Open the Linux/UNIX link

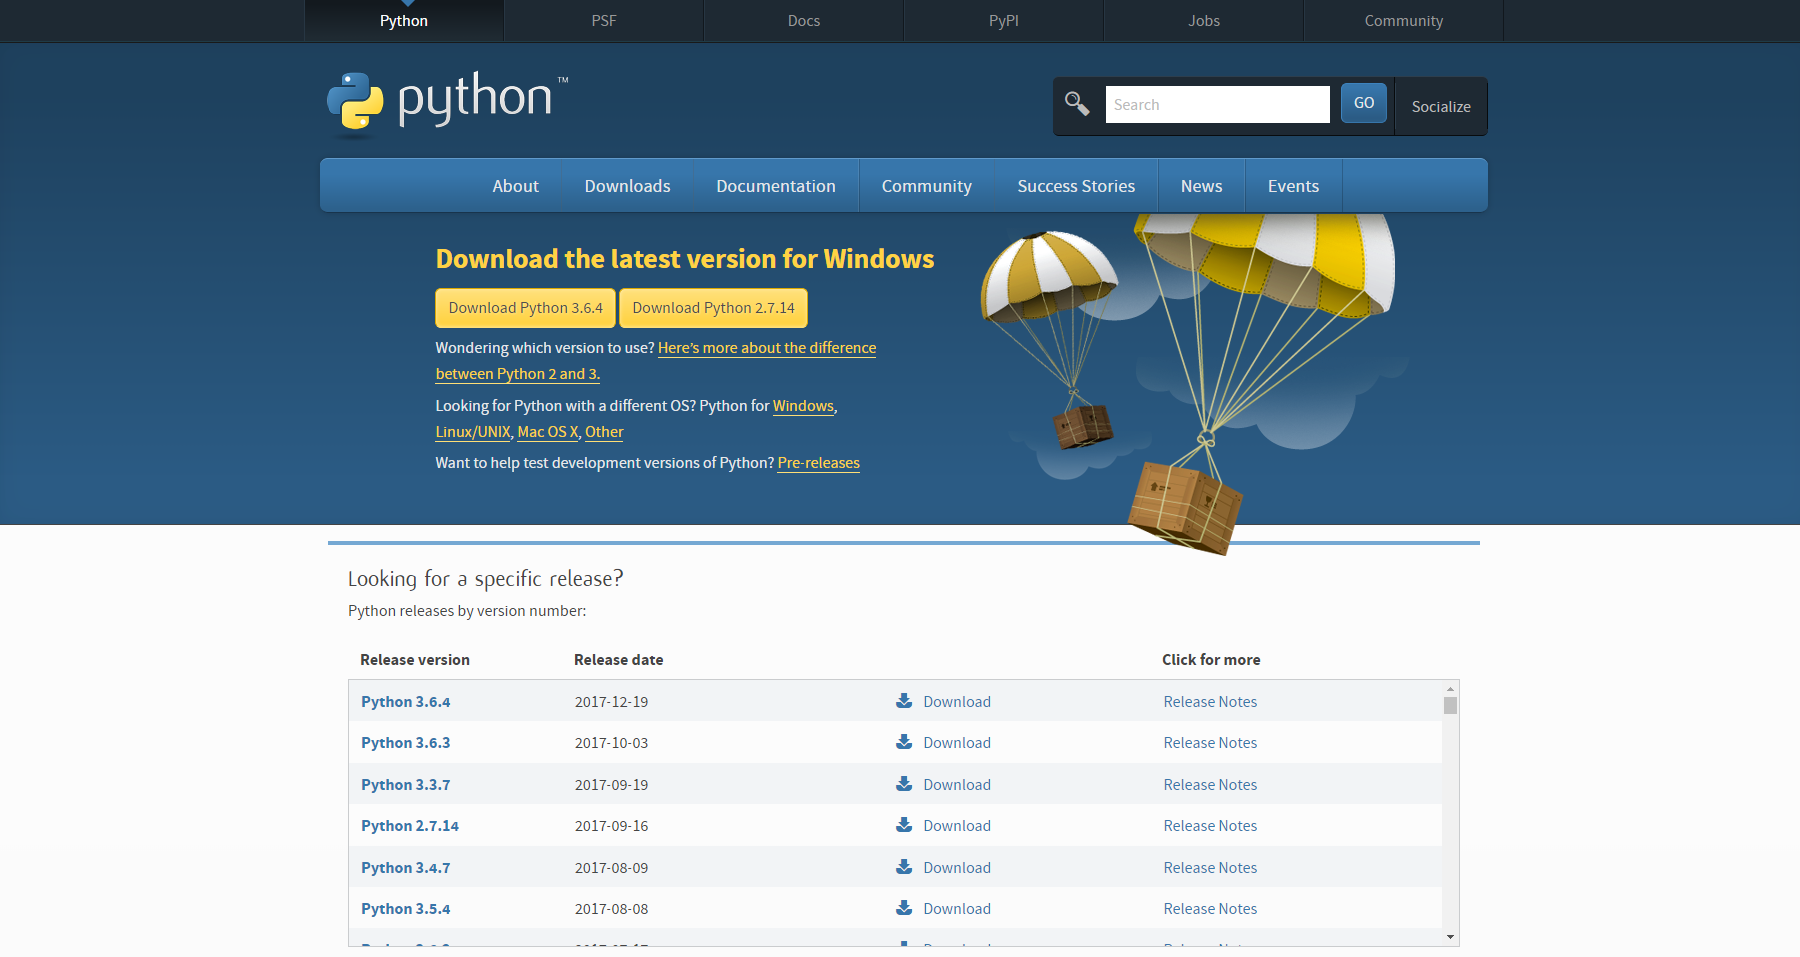[x=473, y=432]
